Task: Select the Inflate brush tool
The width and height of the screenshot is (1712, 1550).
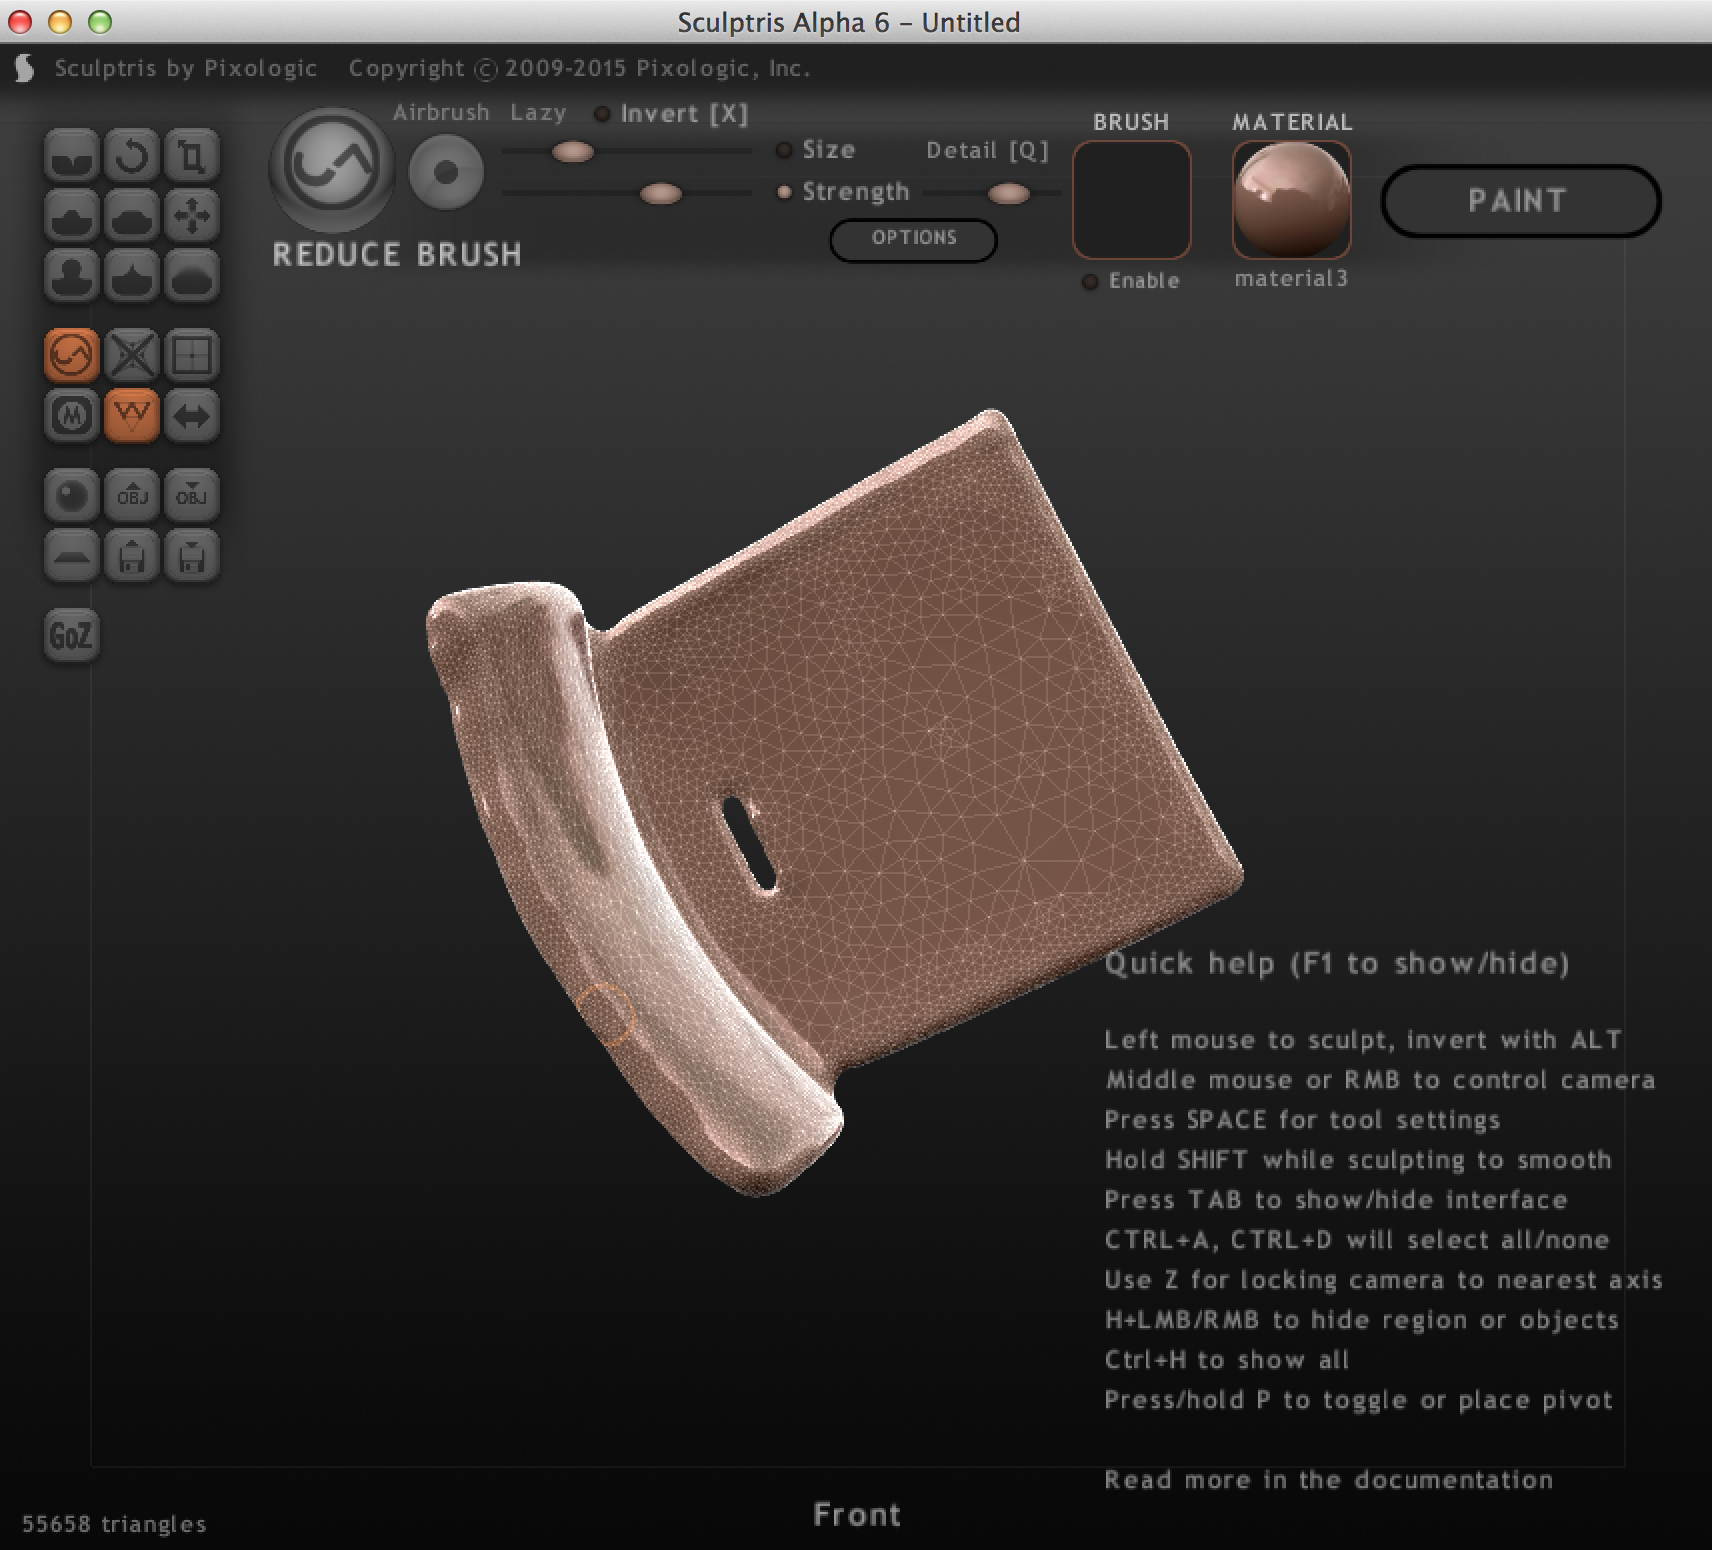Action: [71, 276]
